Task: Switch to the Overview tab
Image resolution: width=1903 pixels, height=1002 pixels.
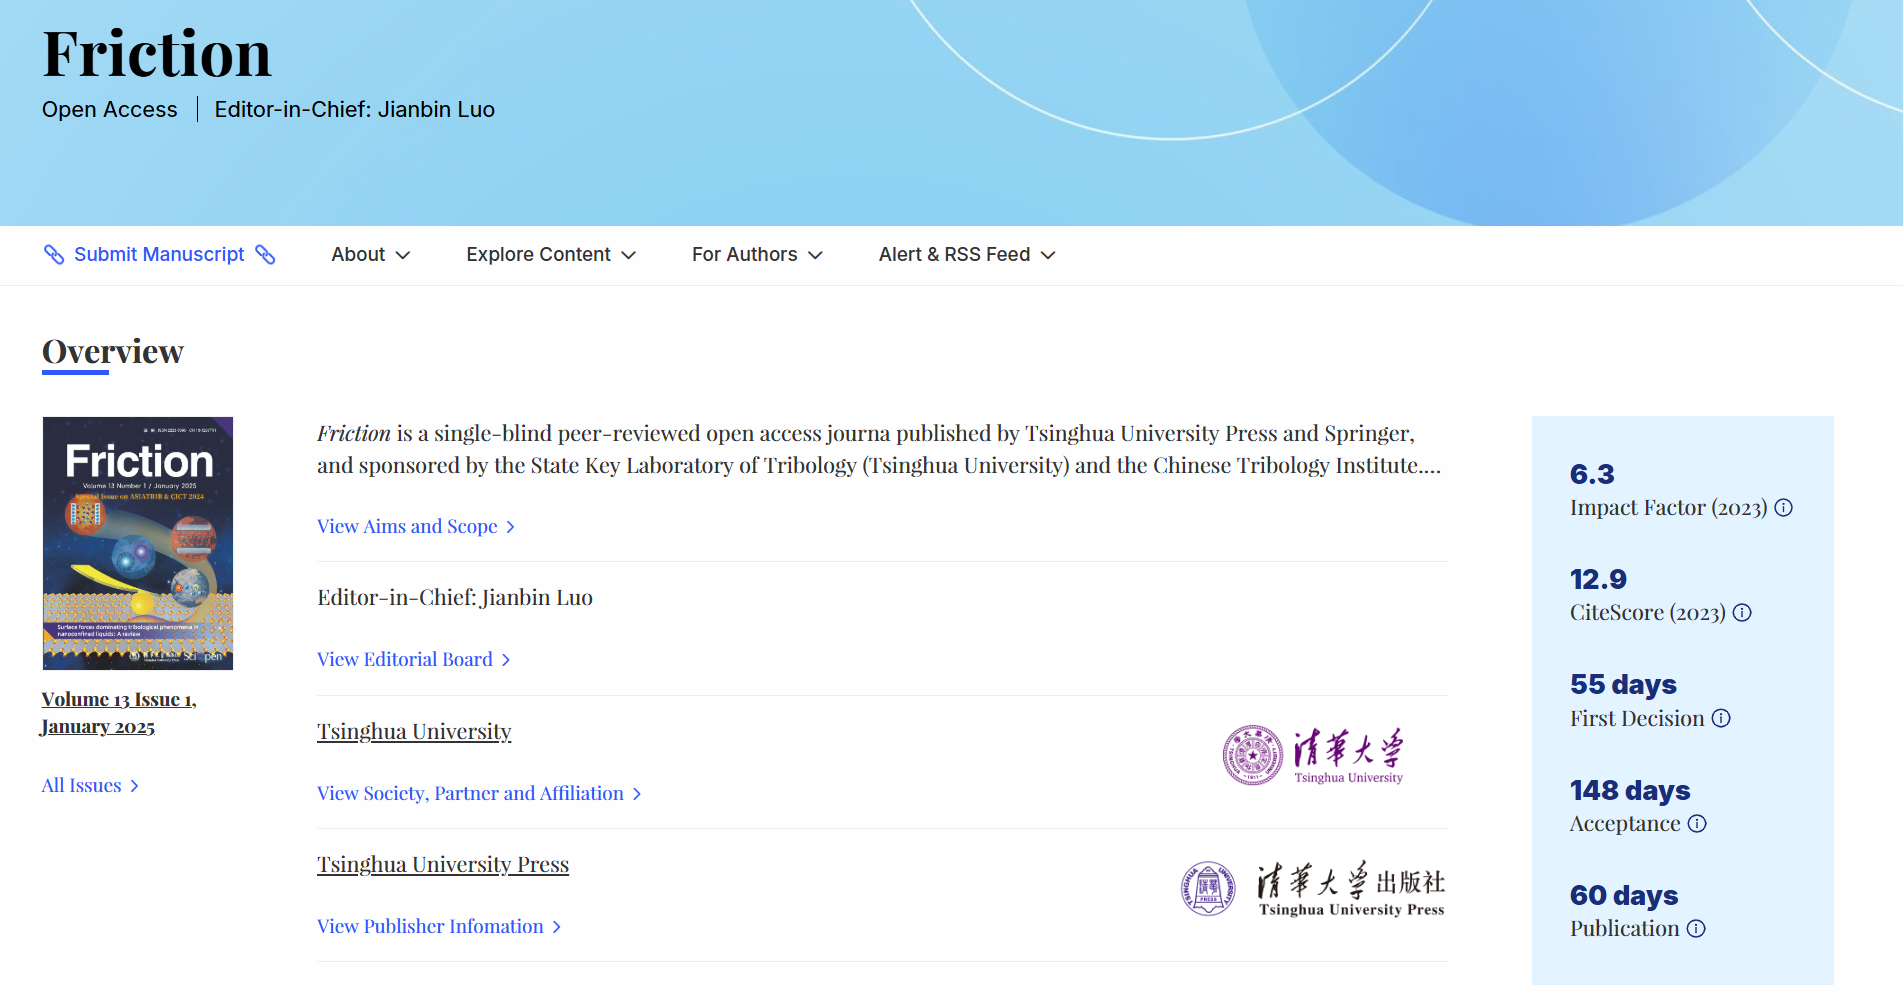Action: [x=112, y=352]
